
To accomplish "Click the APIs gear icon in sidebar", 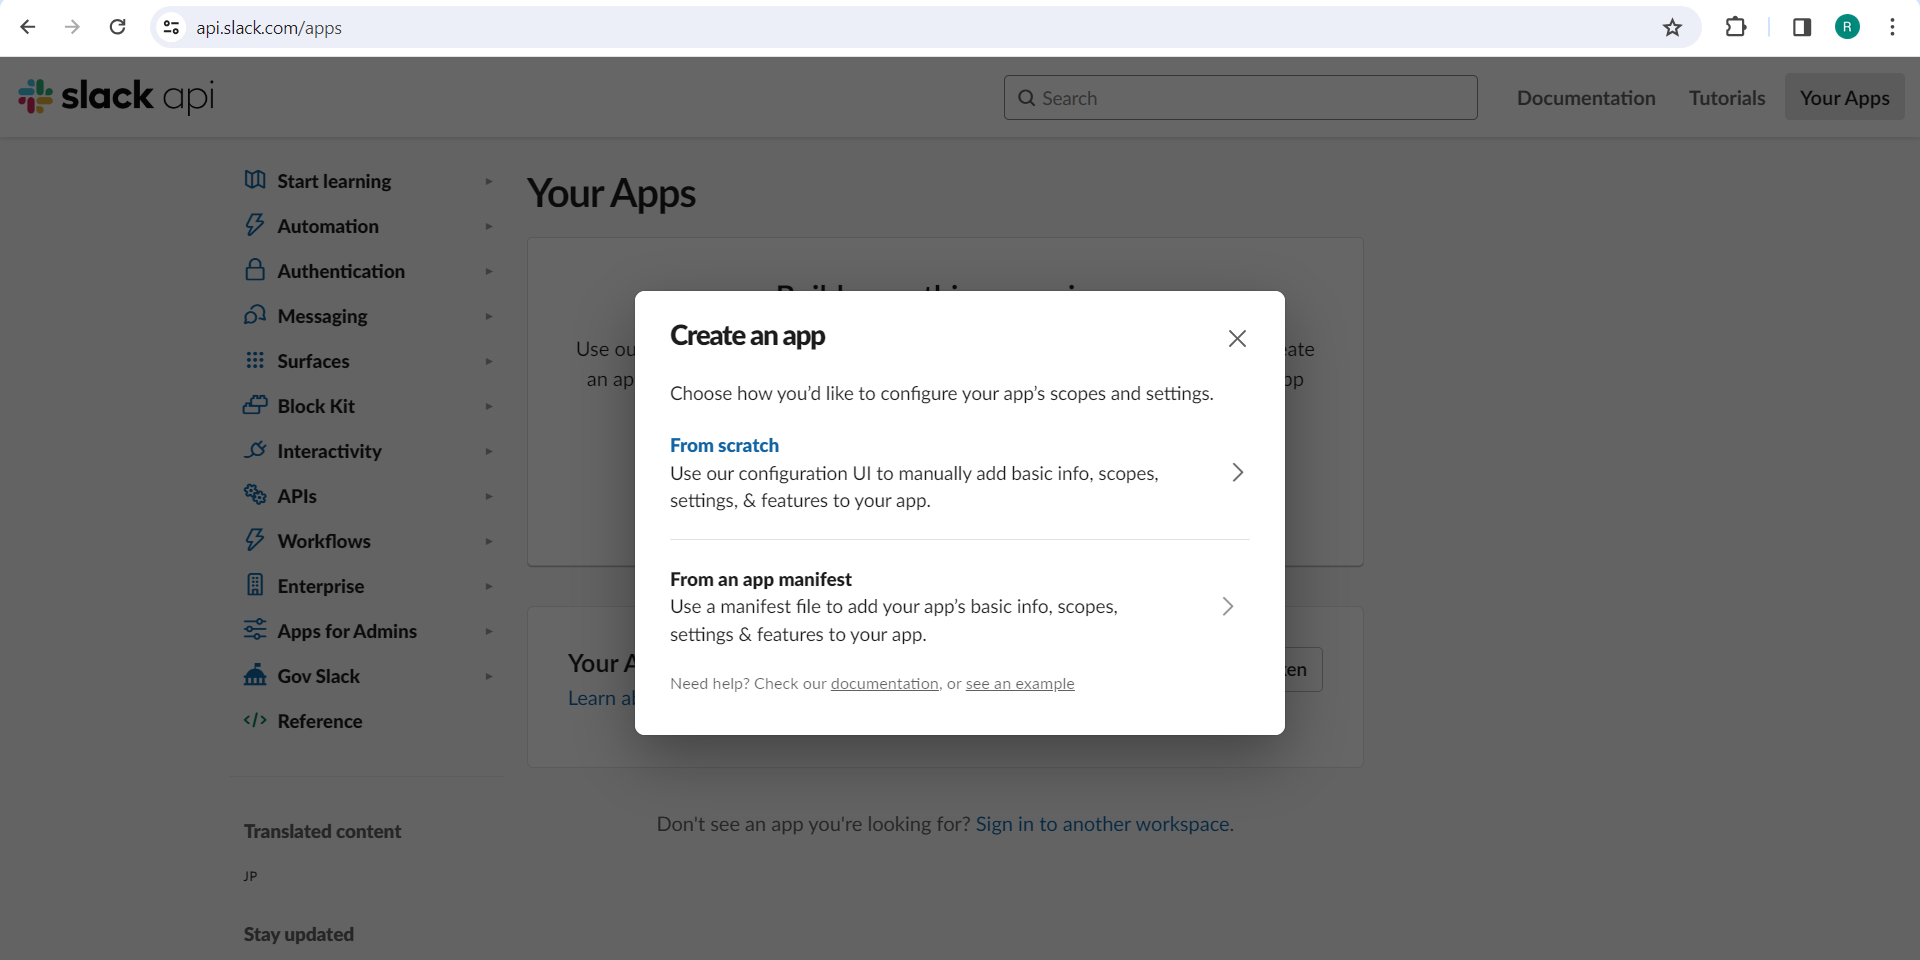I will coord(255,496).
